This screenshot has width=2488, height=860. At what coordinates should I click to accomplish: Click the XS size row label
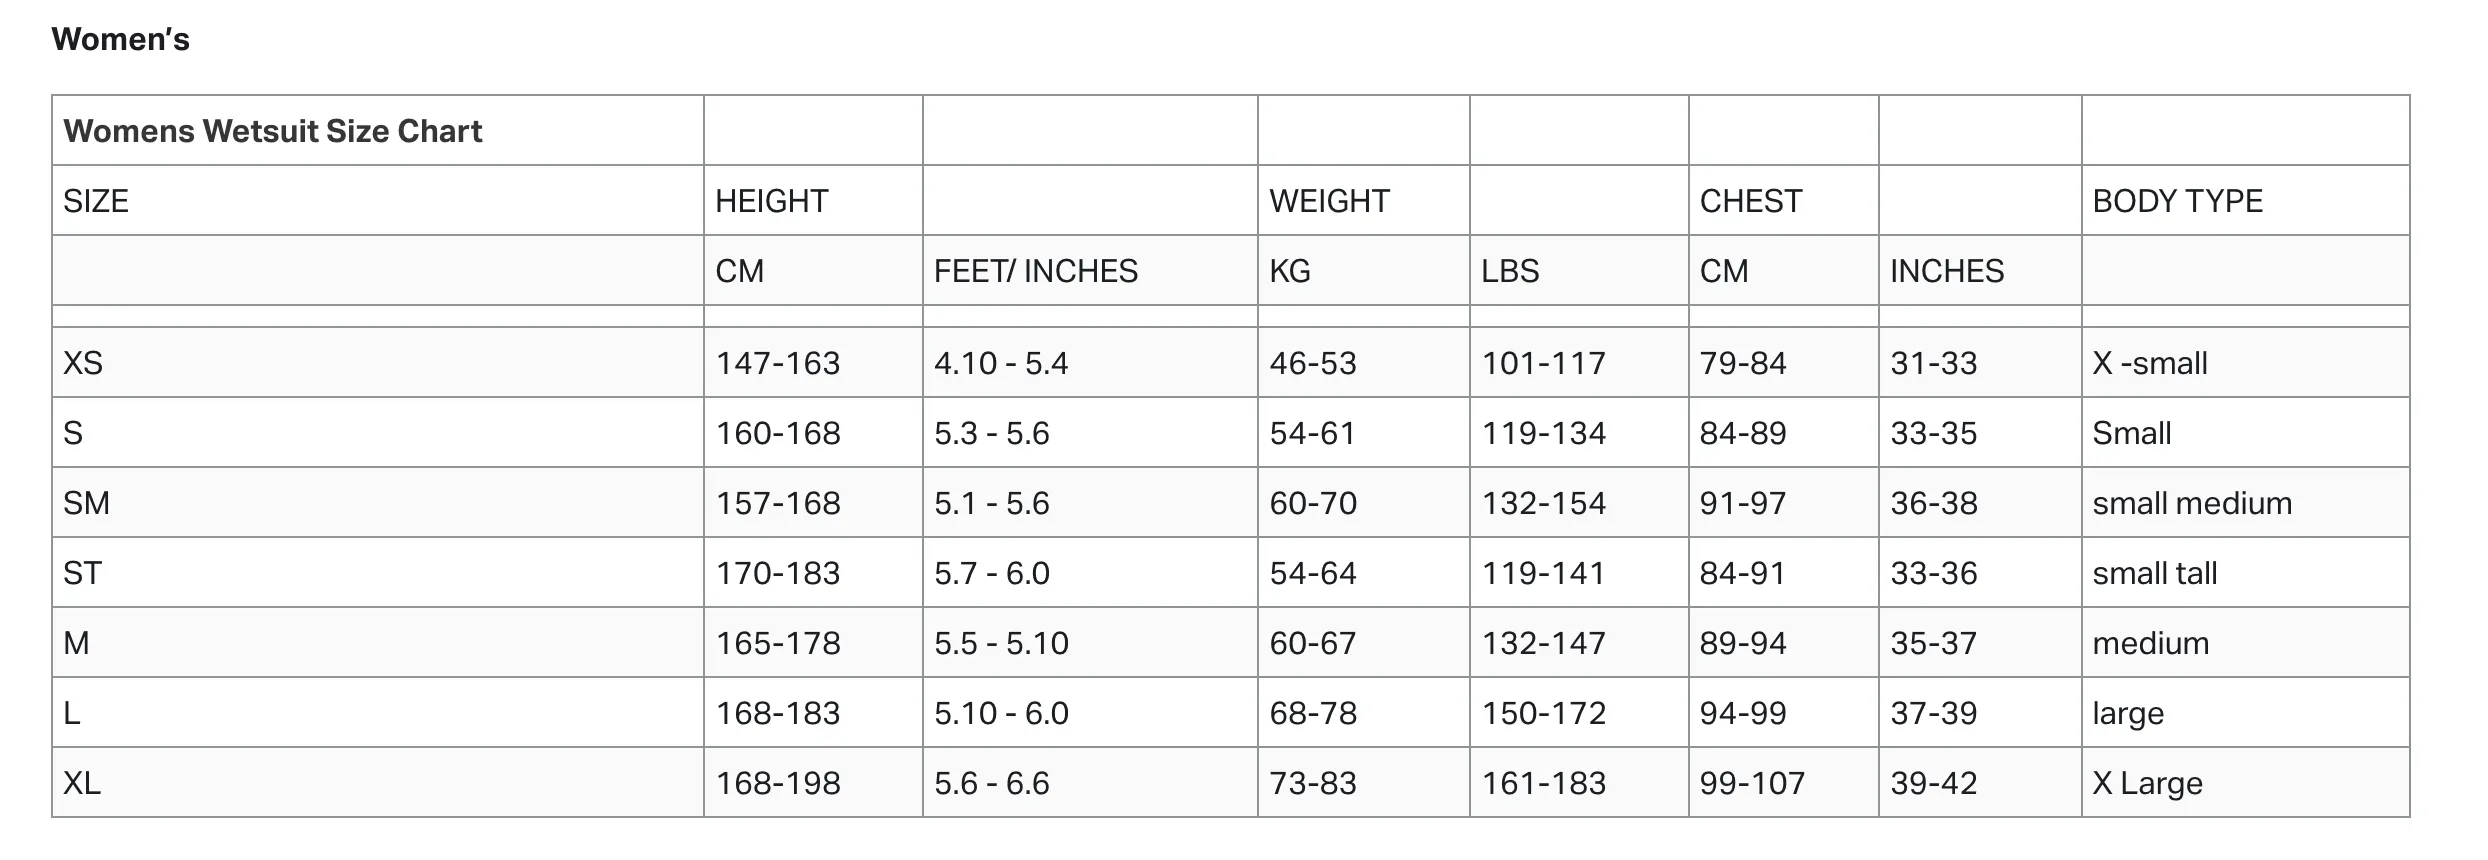click(x=378, y=362)
